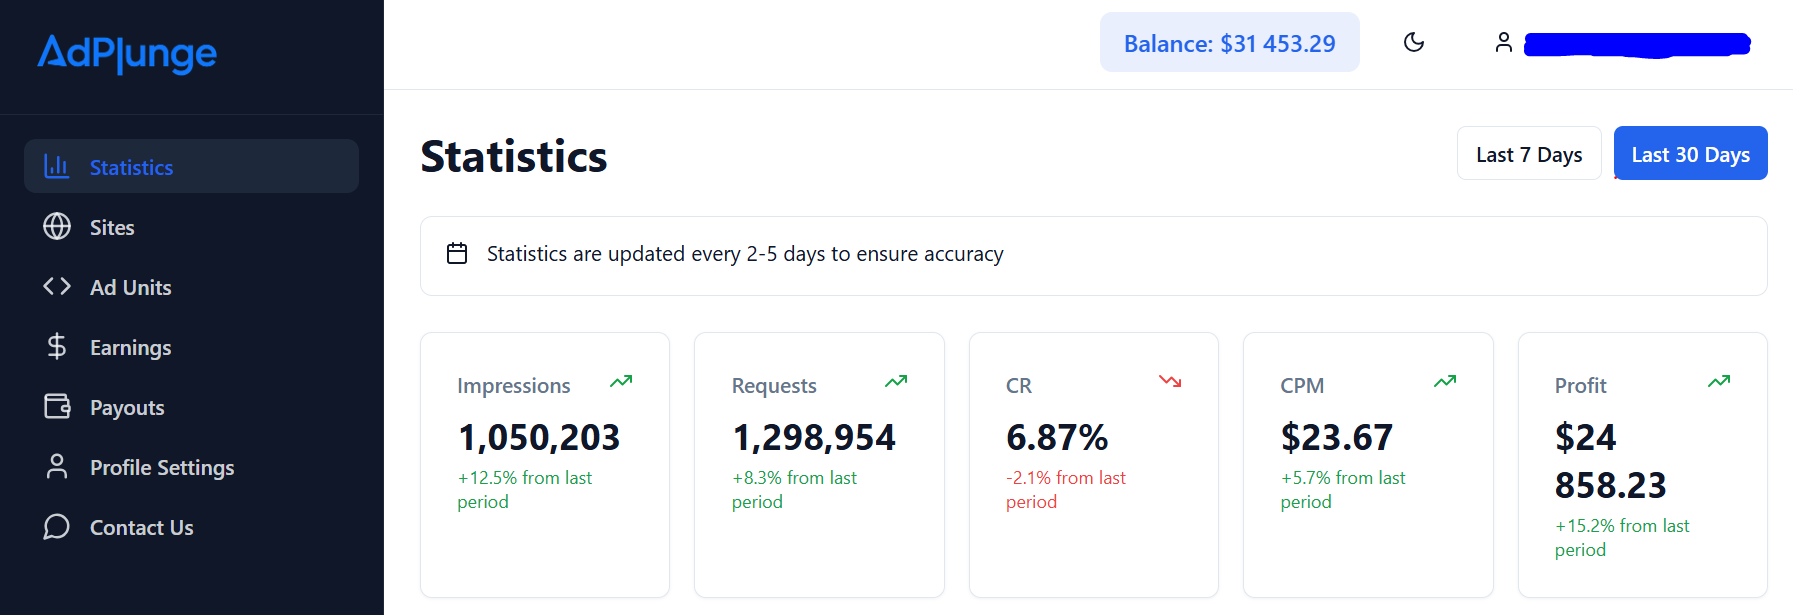This screenshot has width=1793, height=615.
Task: Click the CR card label
Action: point(1019,386)
